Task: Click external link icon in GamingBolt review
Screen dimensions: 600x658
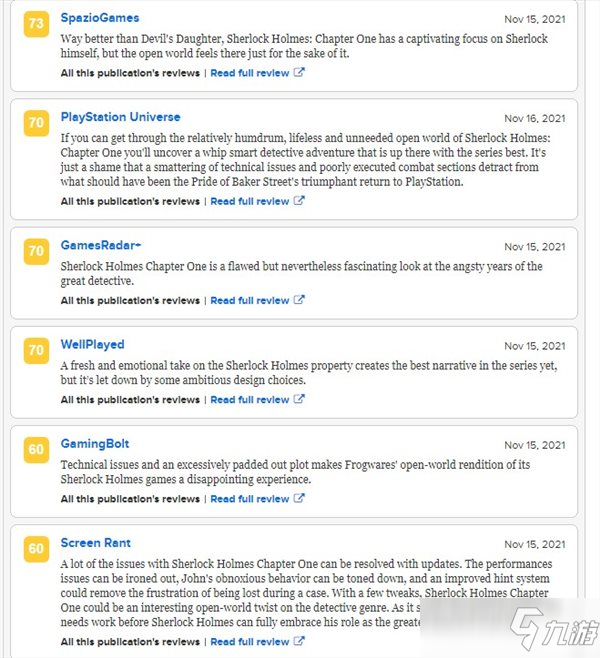Action: coord(299,498)
